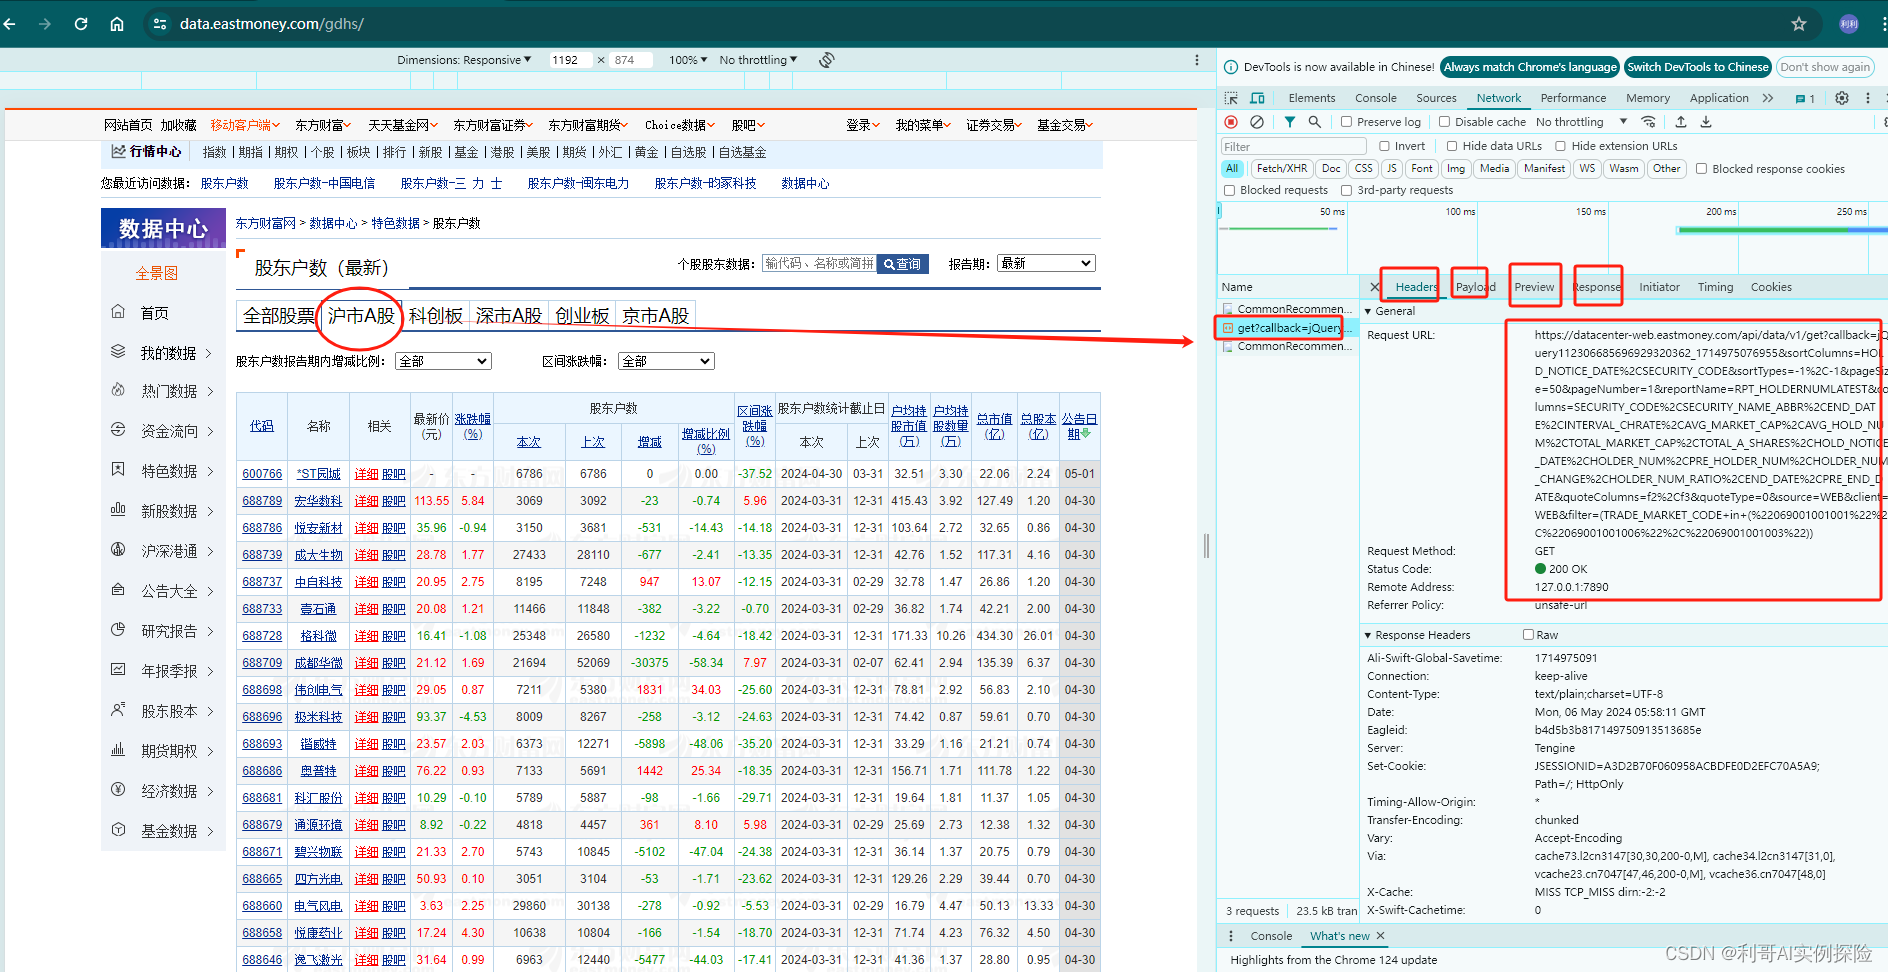This screenshot has height=972, width=1888.
Task: Close the request details pane
Action: click(1374, 287)
